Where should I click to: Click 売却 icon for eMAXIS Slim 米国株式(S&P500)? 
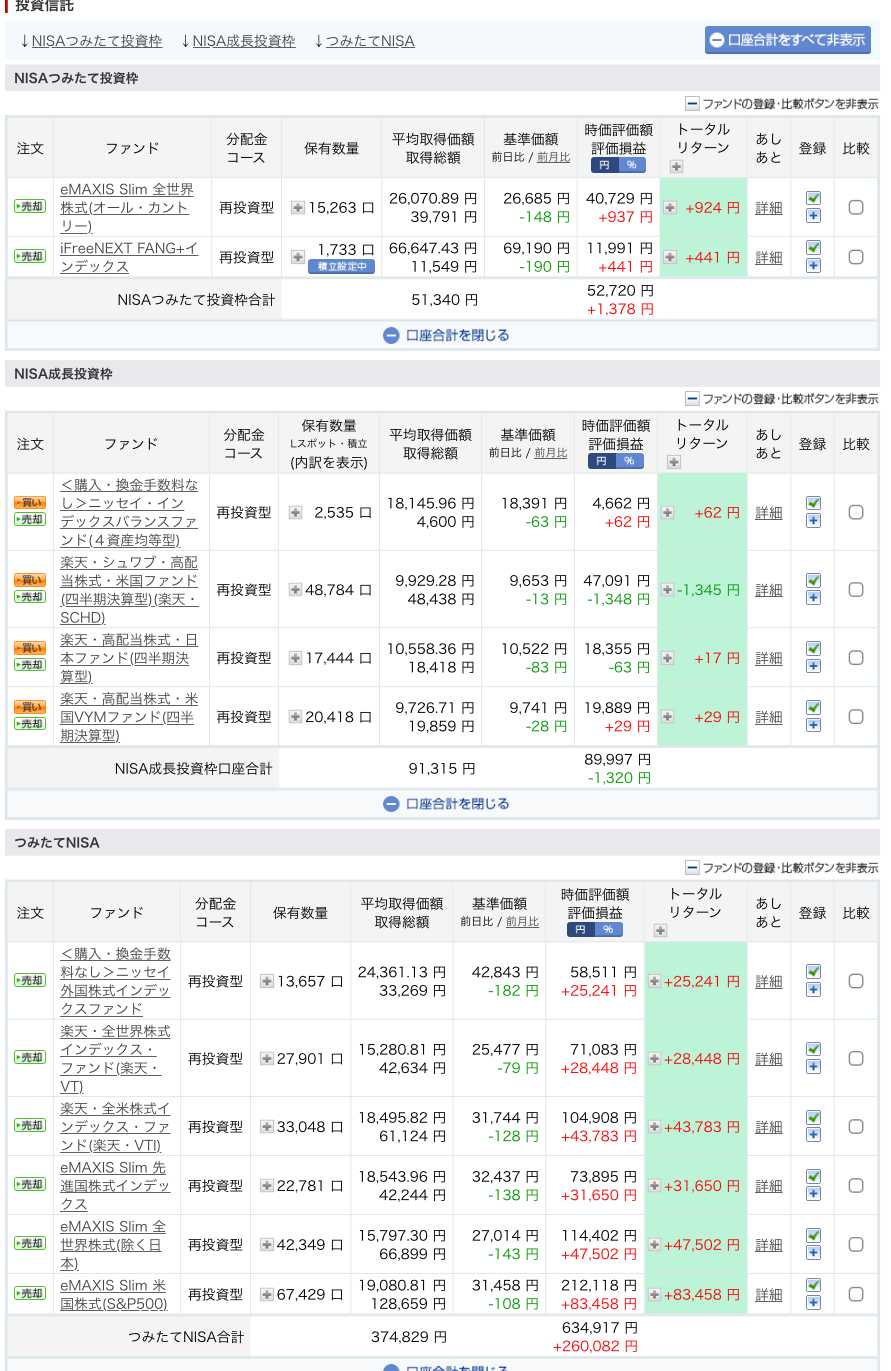click(30, 1294)
